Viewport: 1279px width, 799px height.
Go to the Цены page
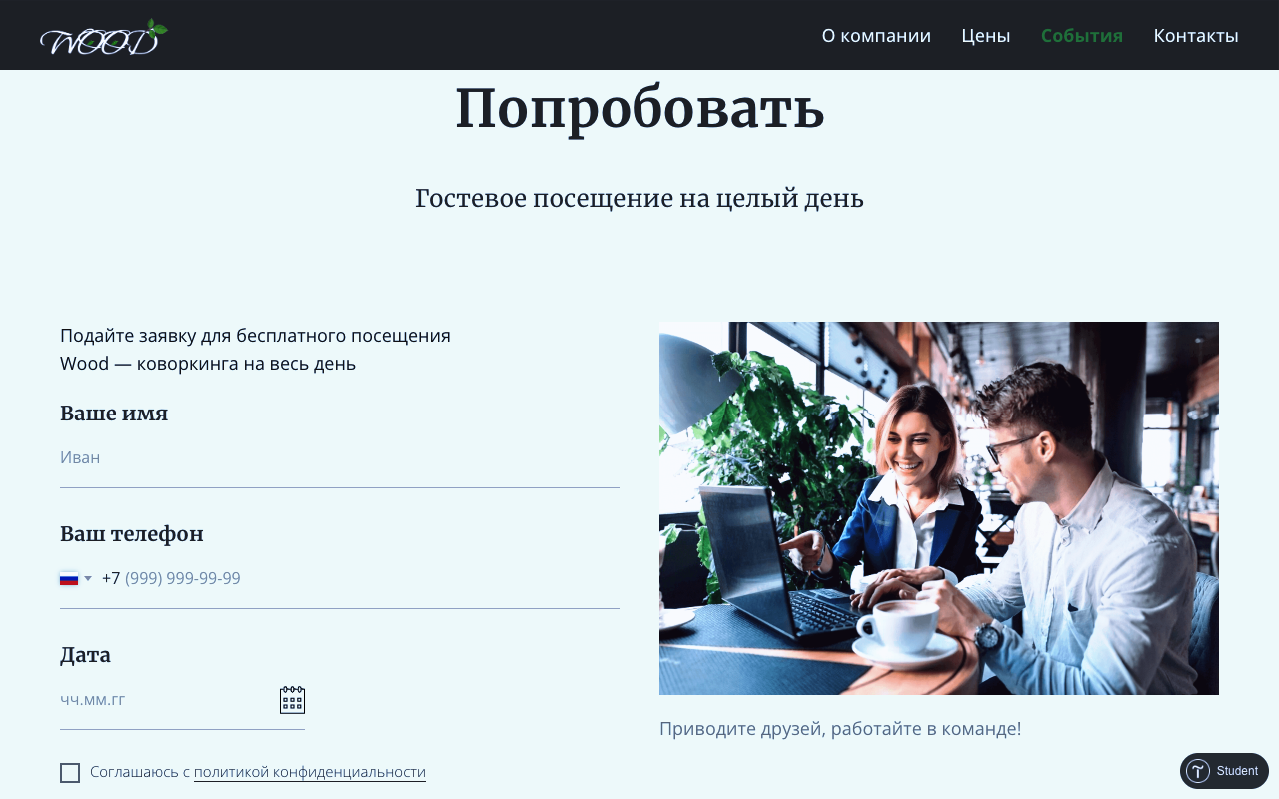point(986,36)
